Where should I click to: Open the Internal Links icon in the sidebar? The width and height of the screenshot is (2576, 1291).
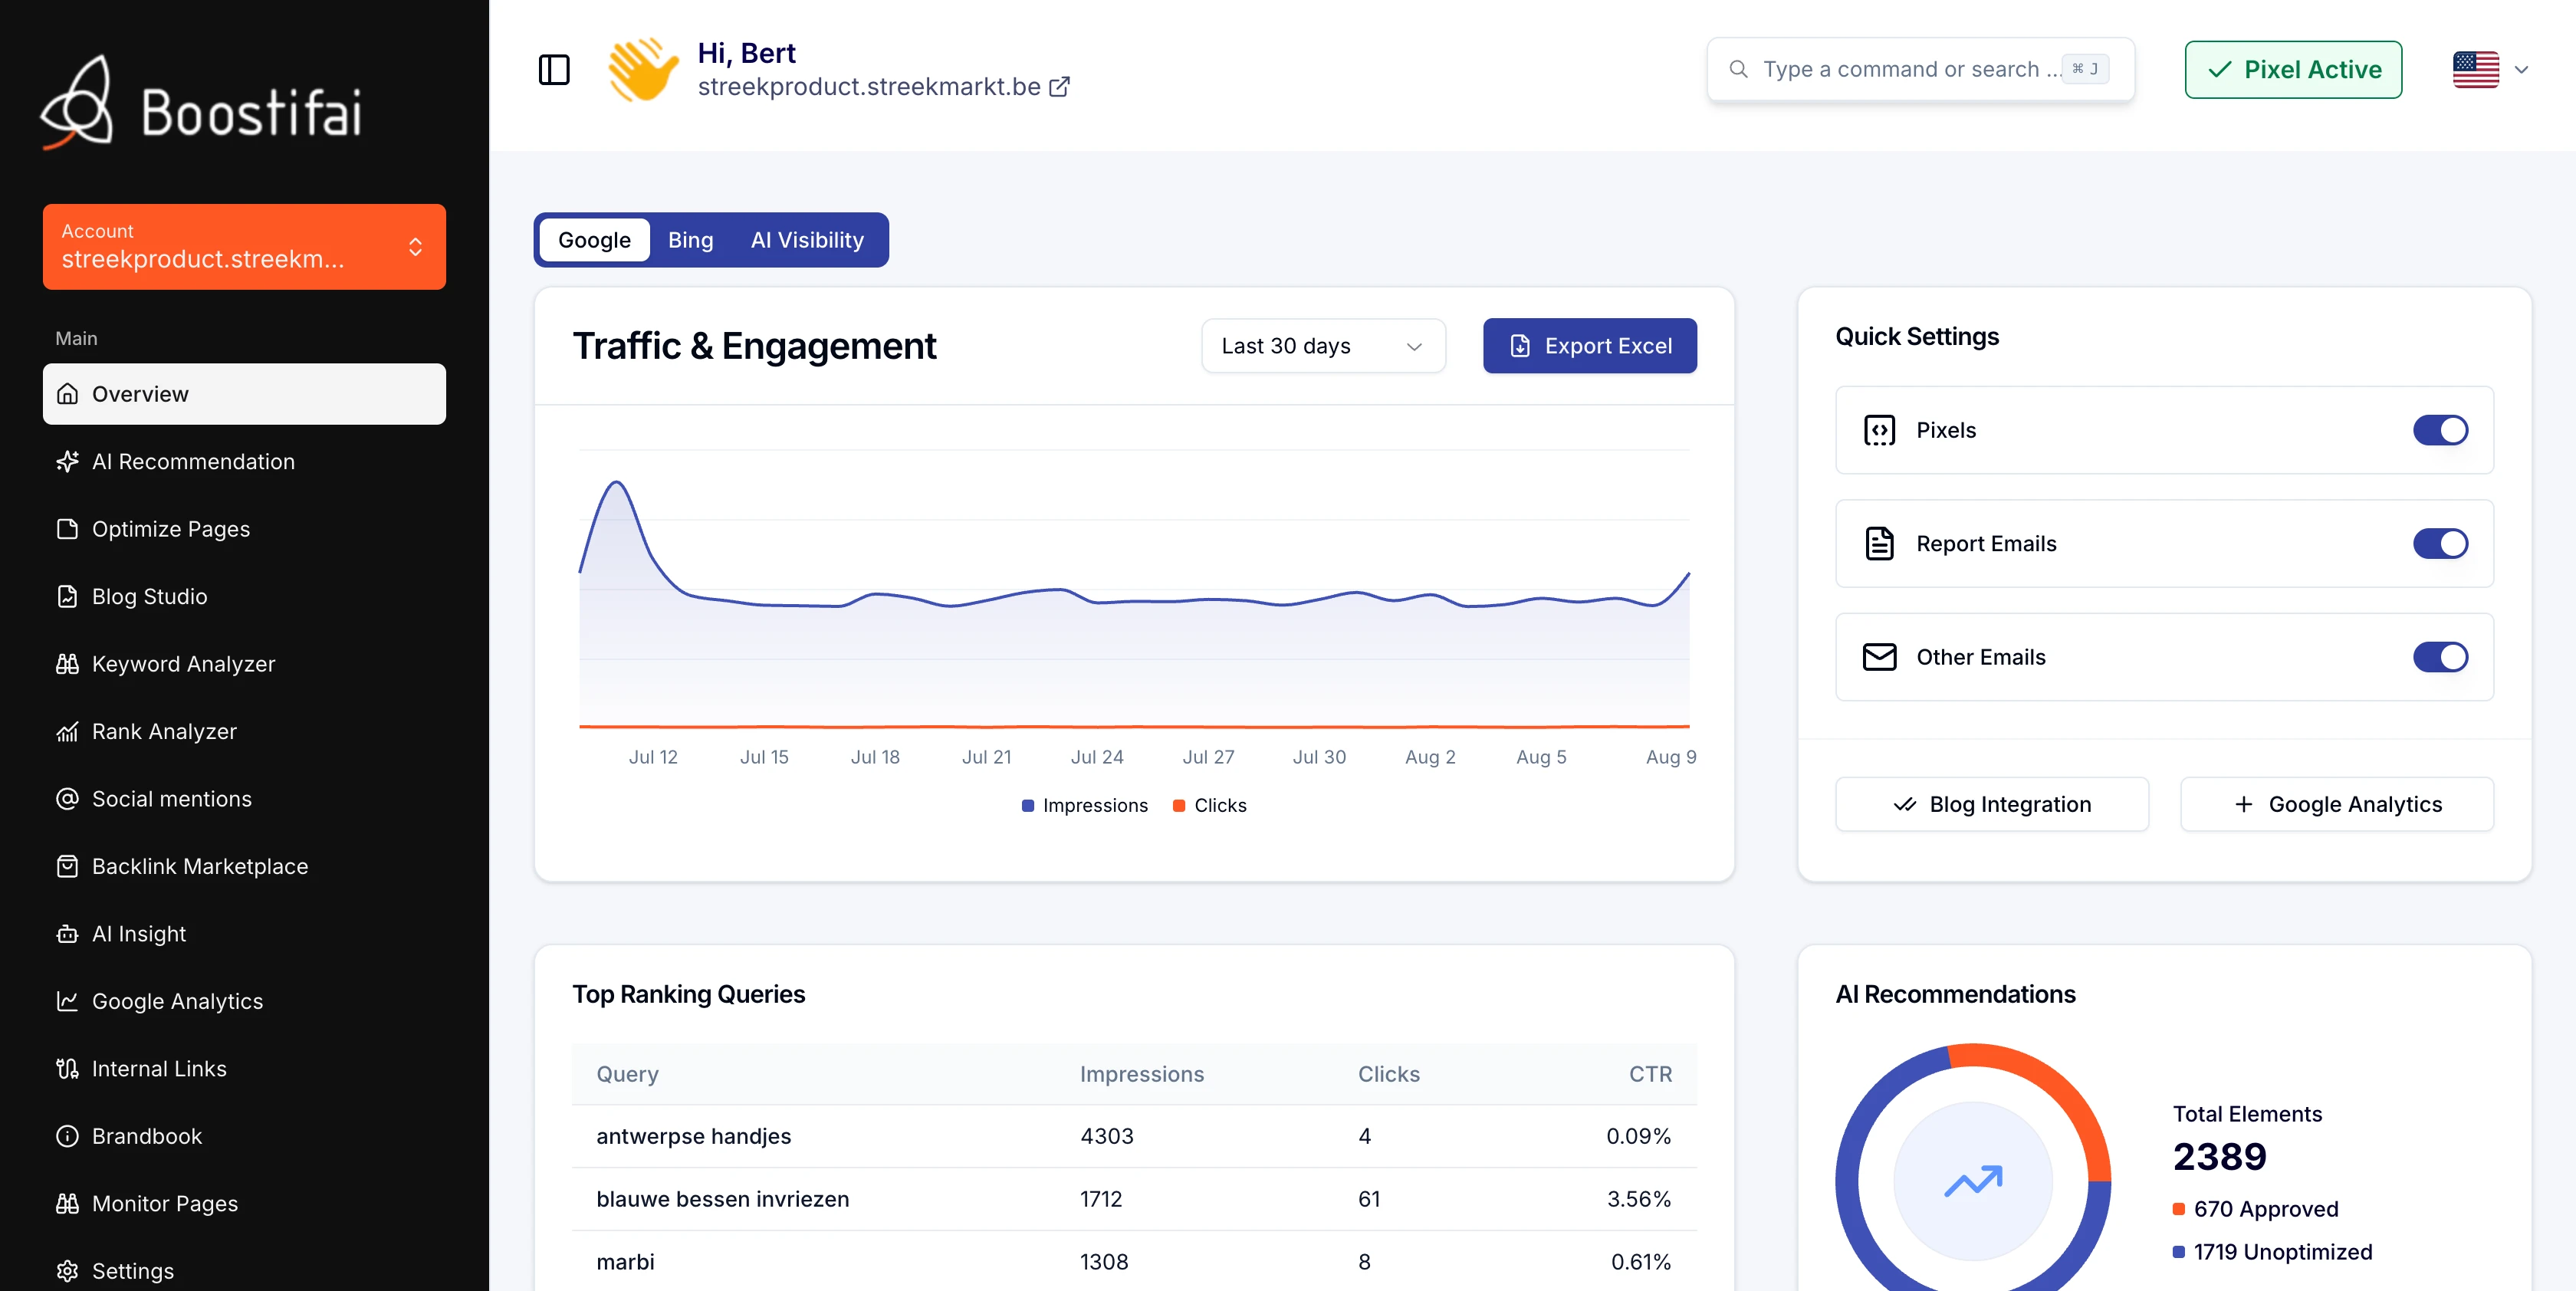click(67, 1069)
